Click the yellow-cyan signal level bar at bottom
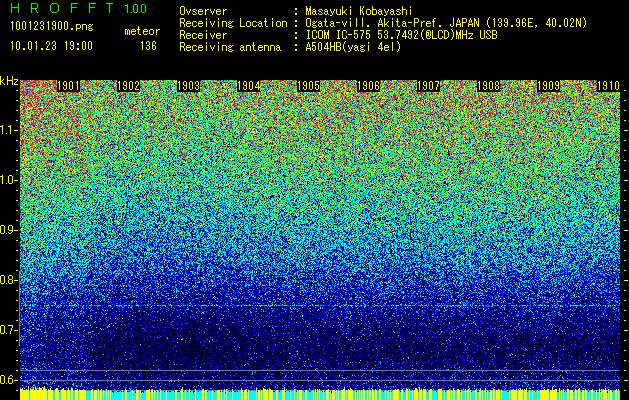 coord(320,394)
